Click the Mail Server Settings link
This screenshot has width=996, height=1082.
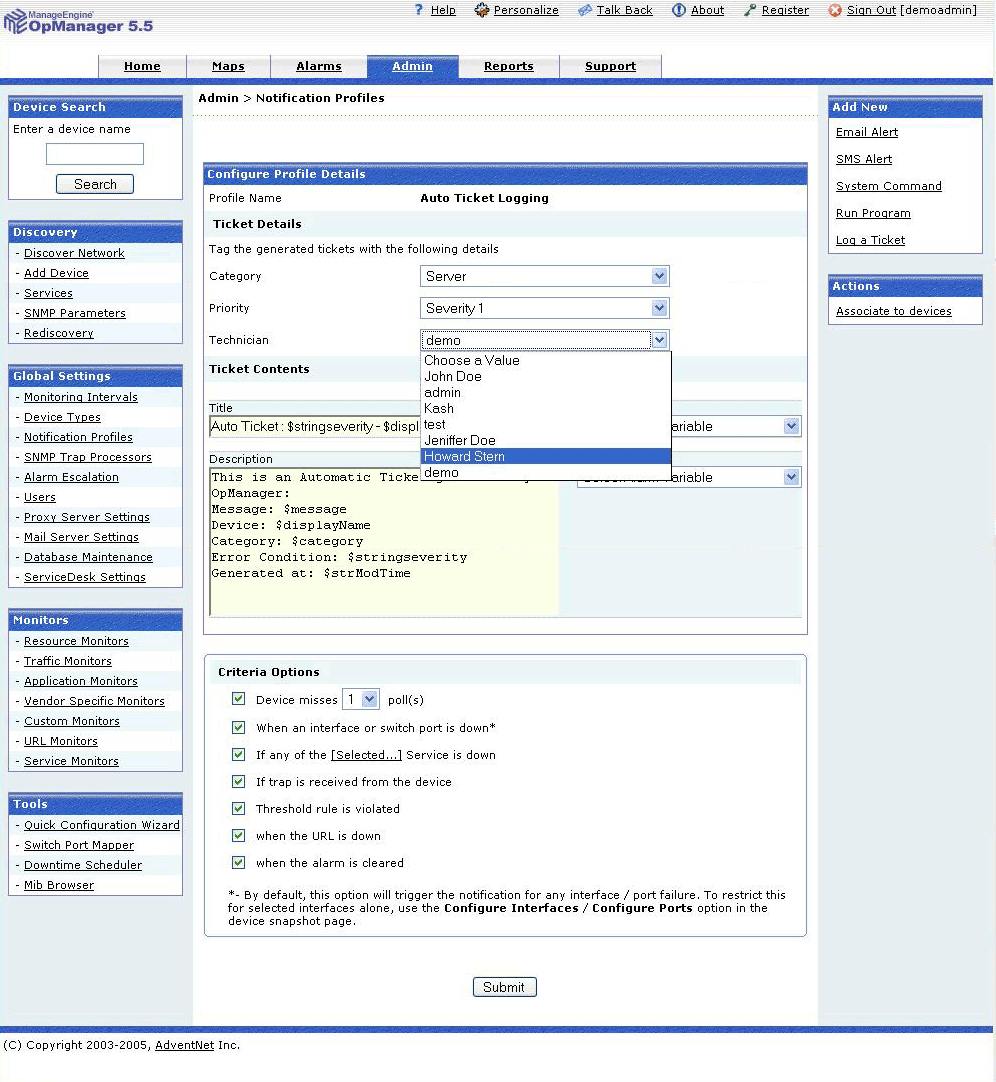click(x=81, y=538)
